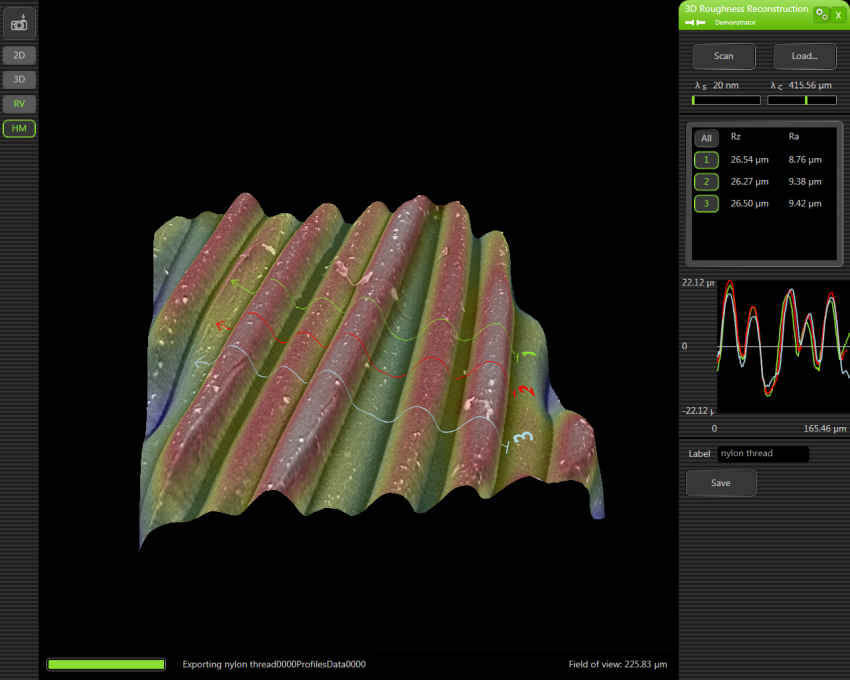Open the settings gears icon

(x=821, y=14)
